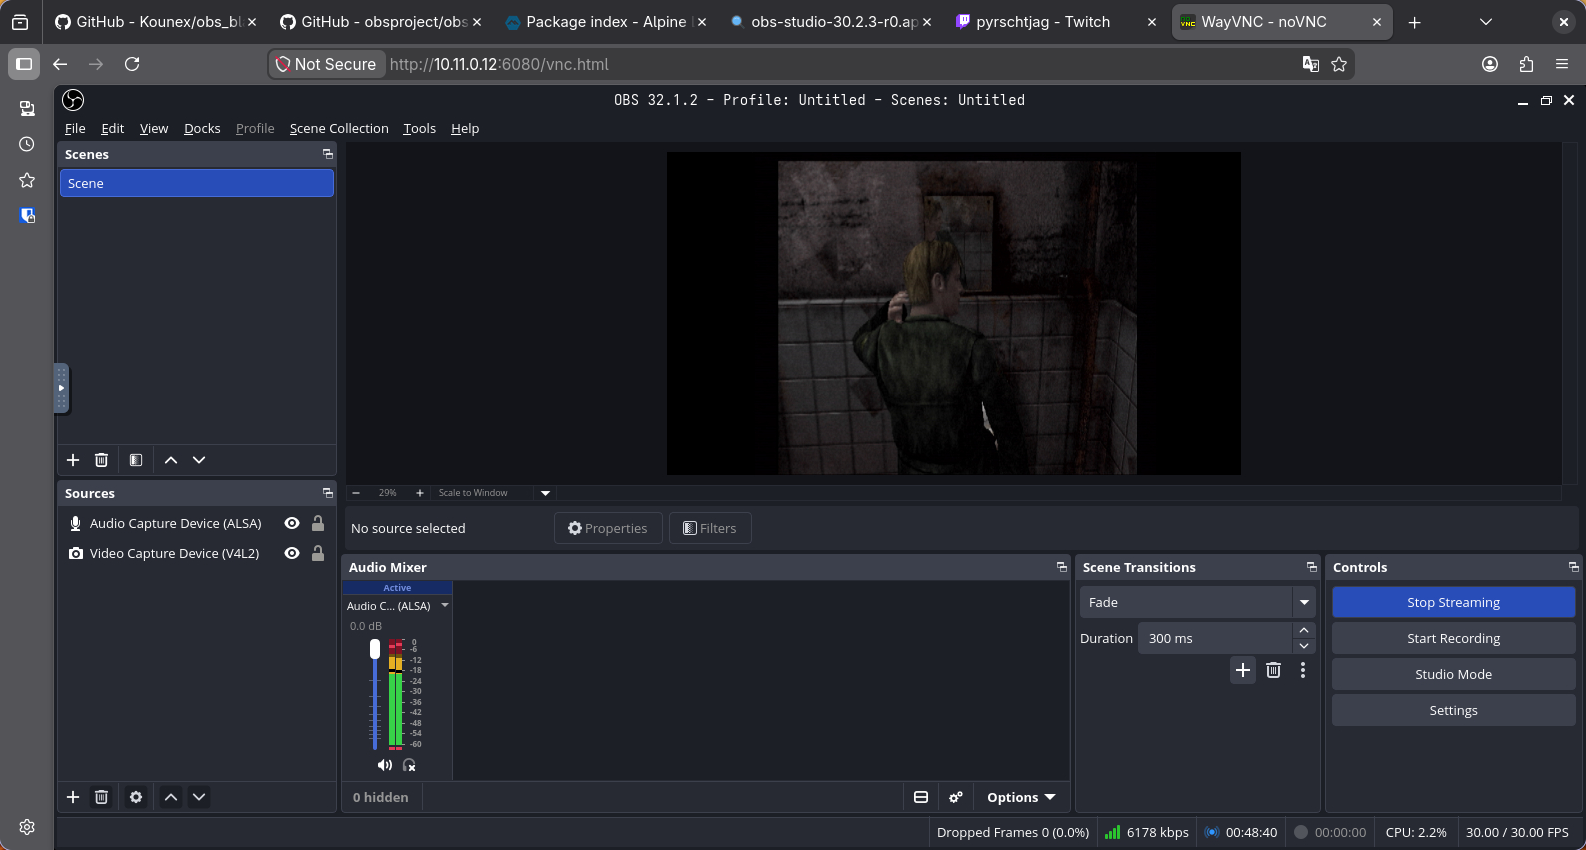Increase transition duration stepper up

[x=1304, y=630]
